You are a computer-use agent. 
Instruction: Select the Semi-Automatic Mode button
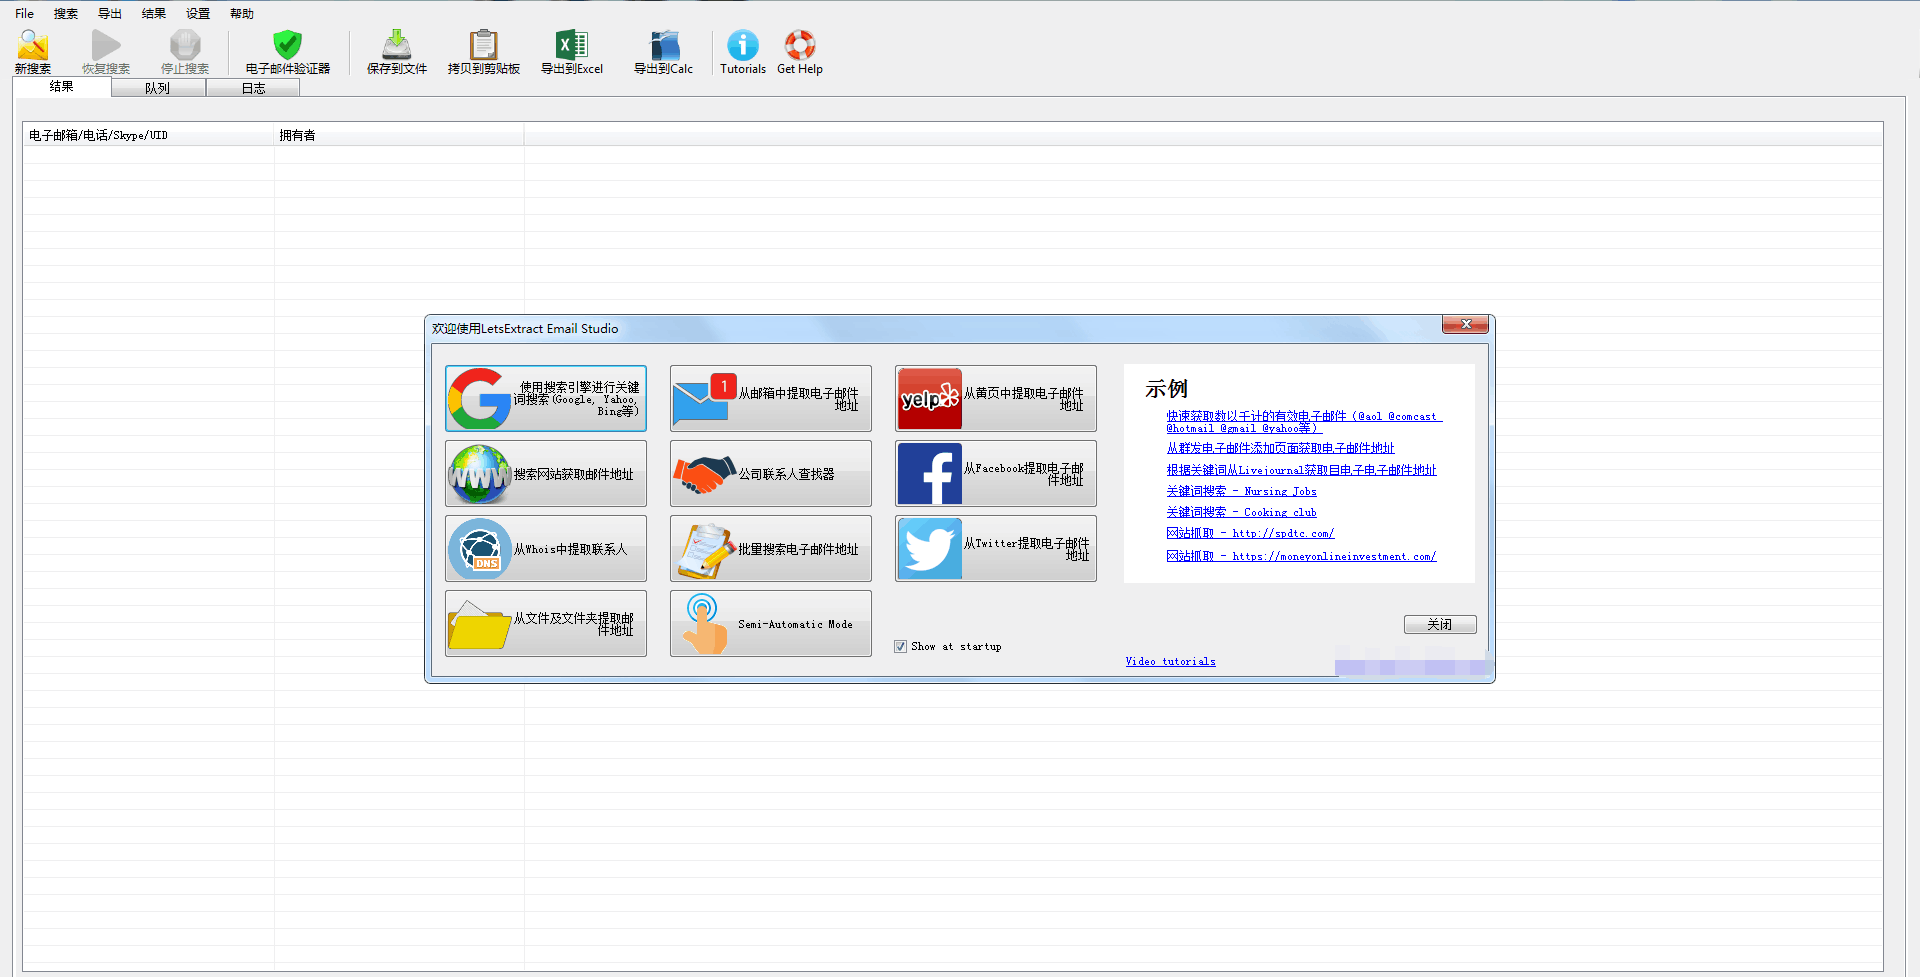(x=770, y=624)
